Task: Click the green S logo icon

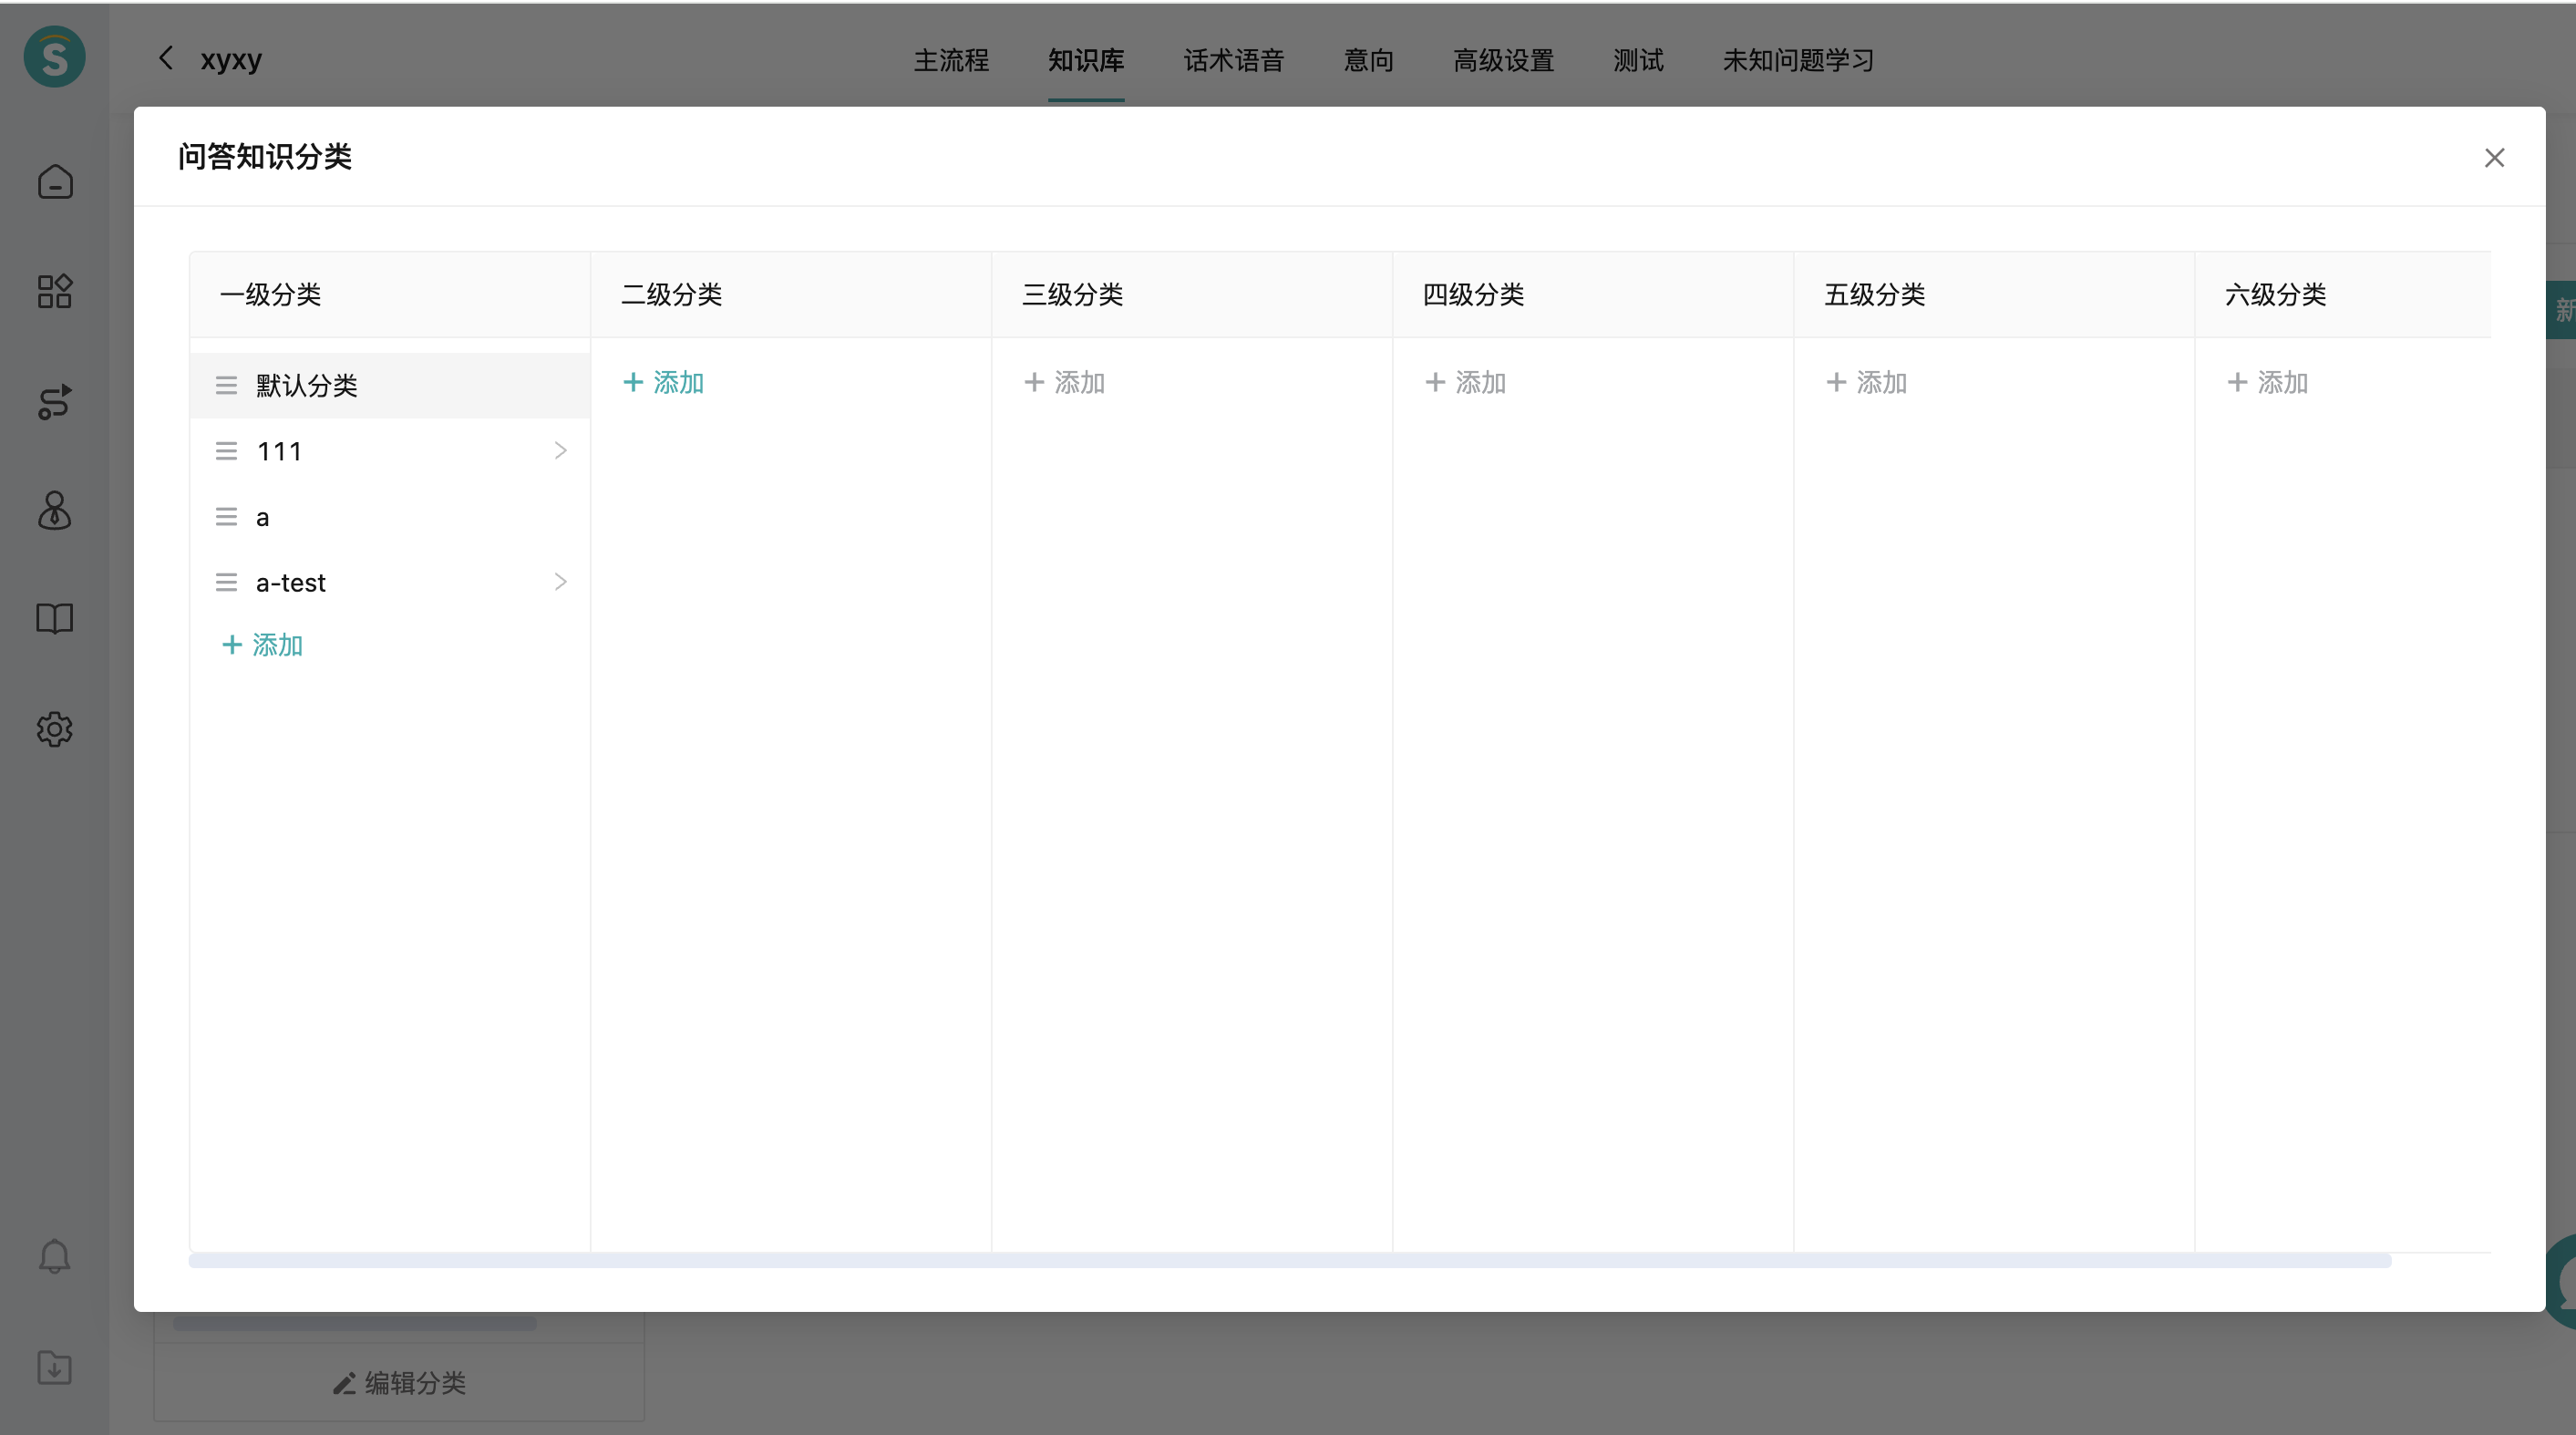Action: pos(54,57)
